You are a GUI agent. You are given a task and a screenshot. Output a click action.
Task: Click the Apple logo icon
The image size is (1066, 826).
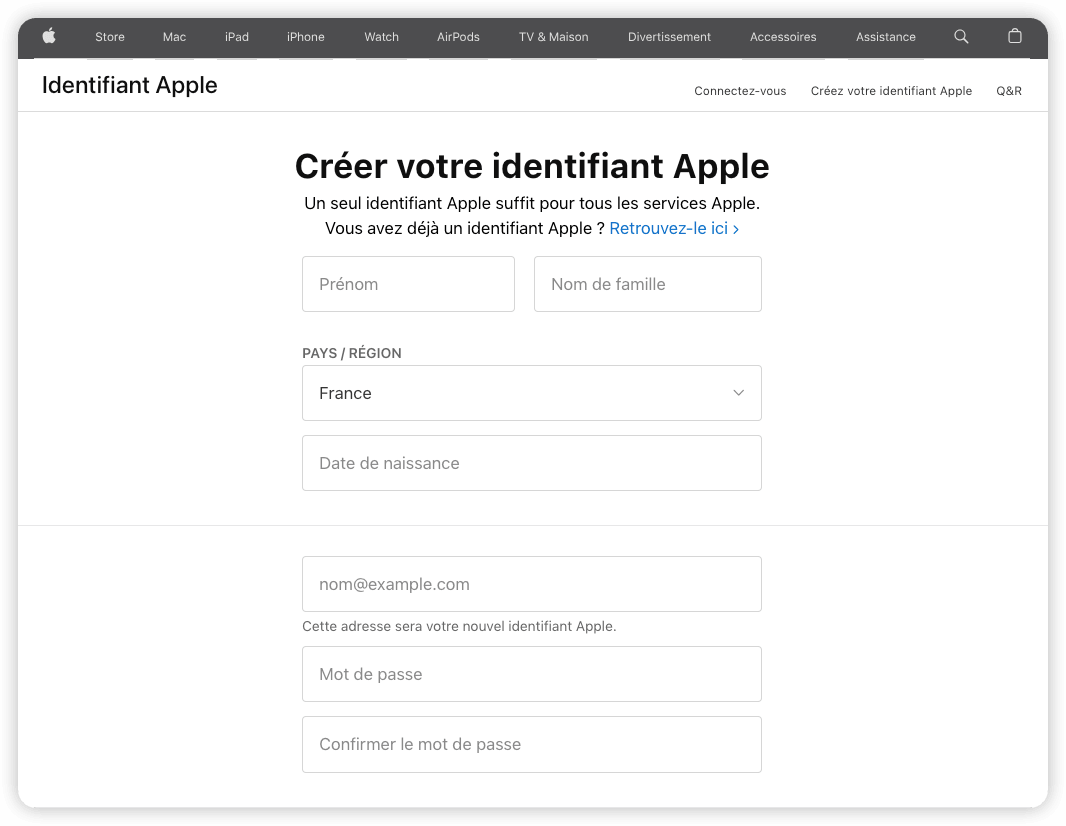click(49, 36)
